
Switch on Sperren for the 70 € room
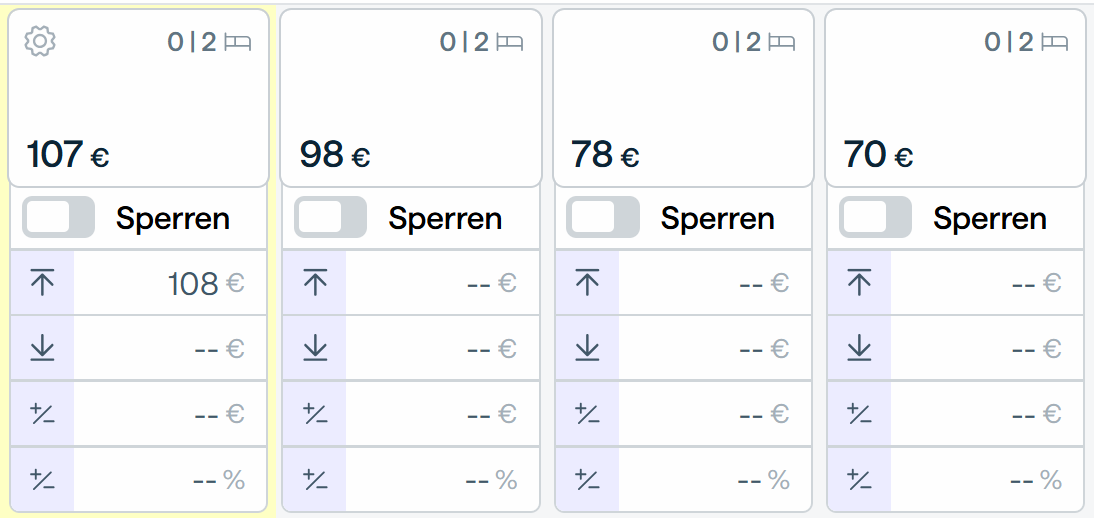(876, 217)
